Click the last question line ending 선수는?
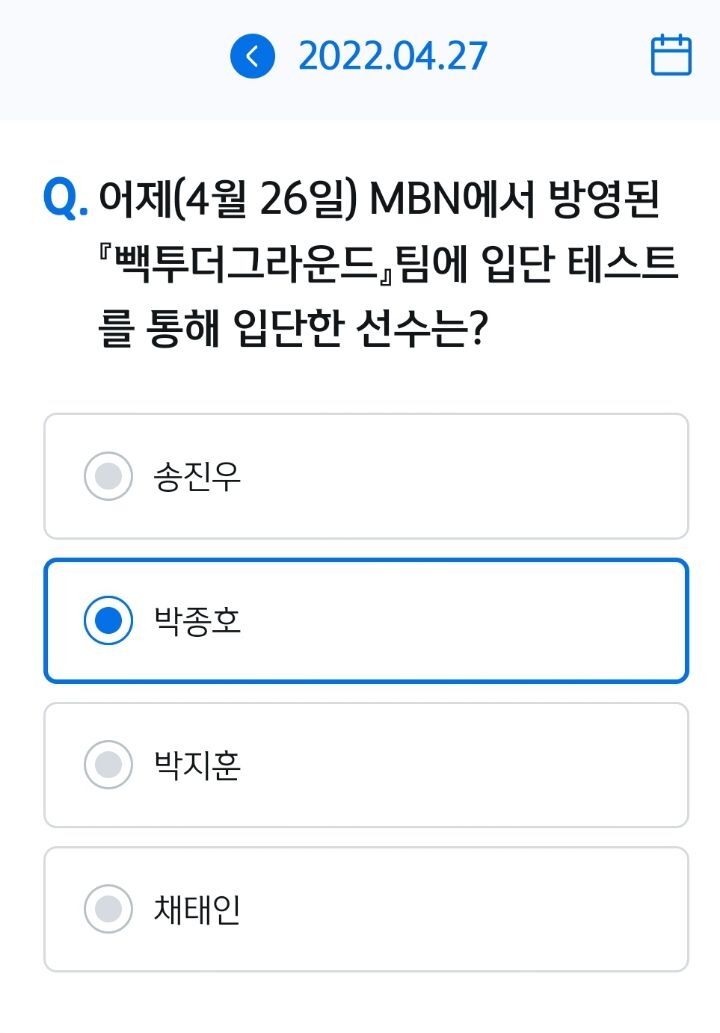Viewport: 720px width, 1033px height. 293,328
